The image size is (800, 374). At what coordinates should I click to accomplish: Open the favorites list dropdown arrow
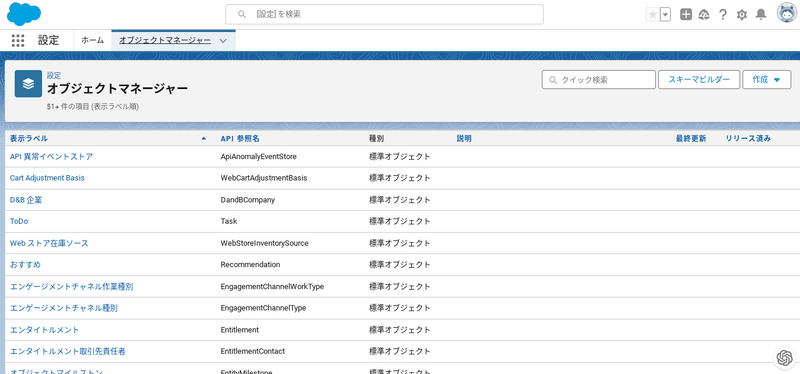tap(665, 15)
